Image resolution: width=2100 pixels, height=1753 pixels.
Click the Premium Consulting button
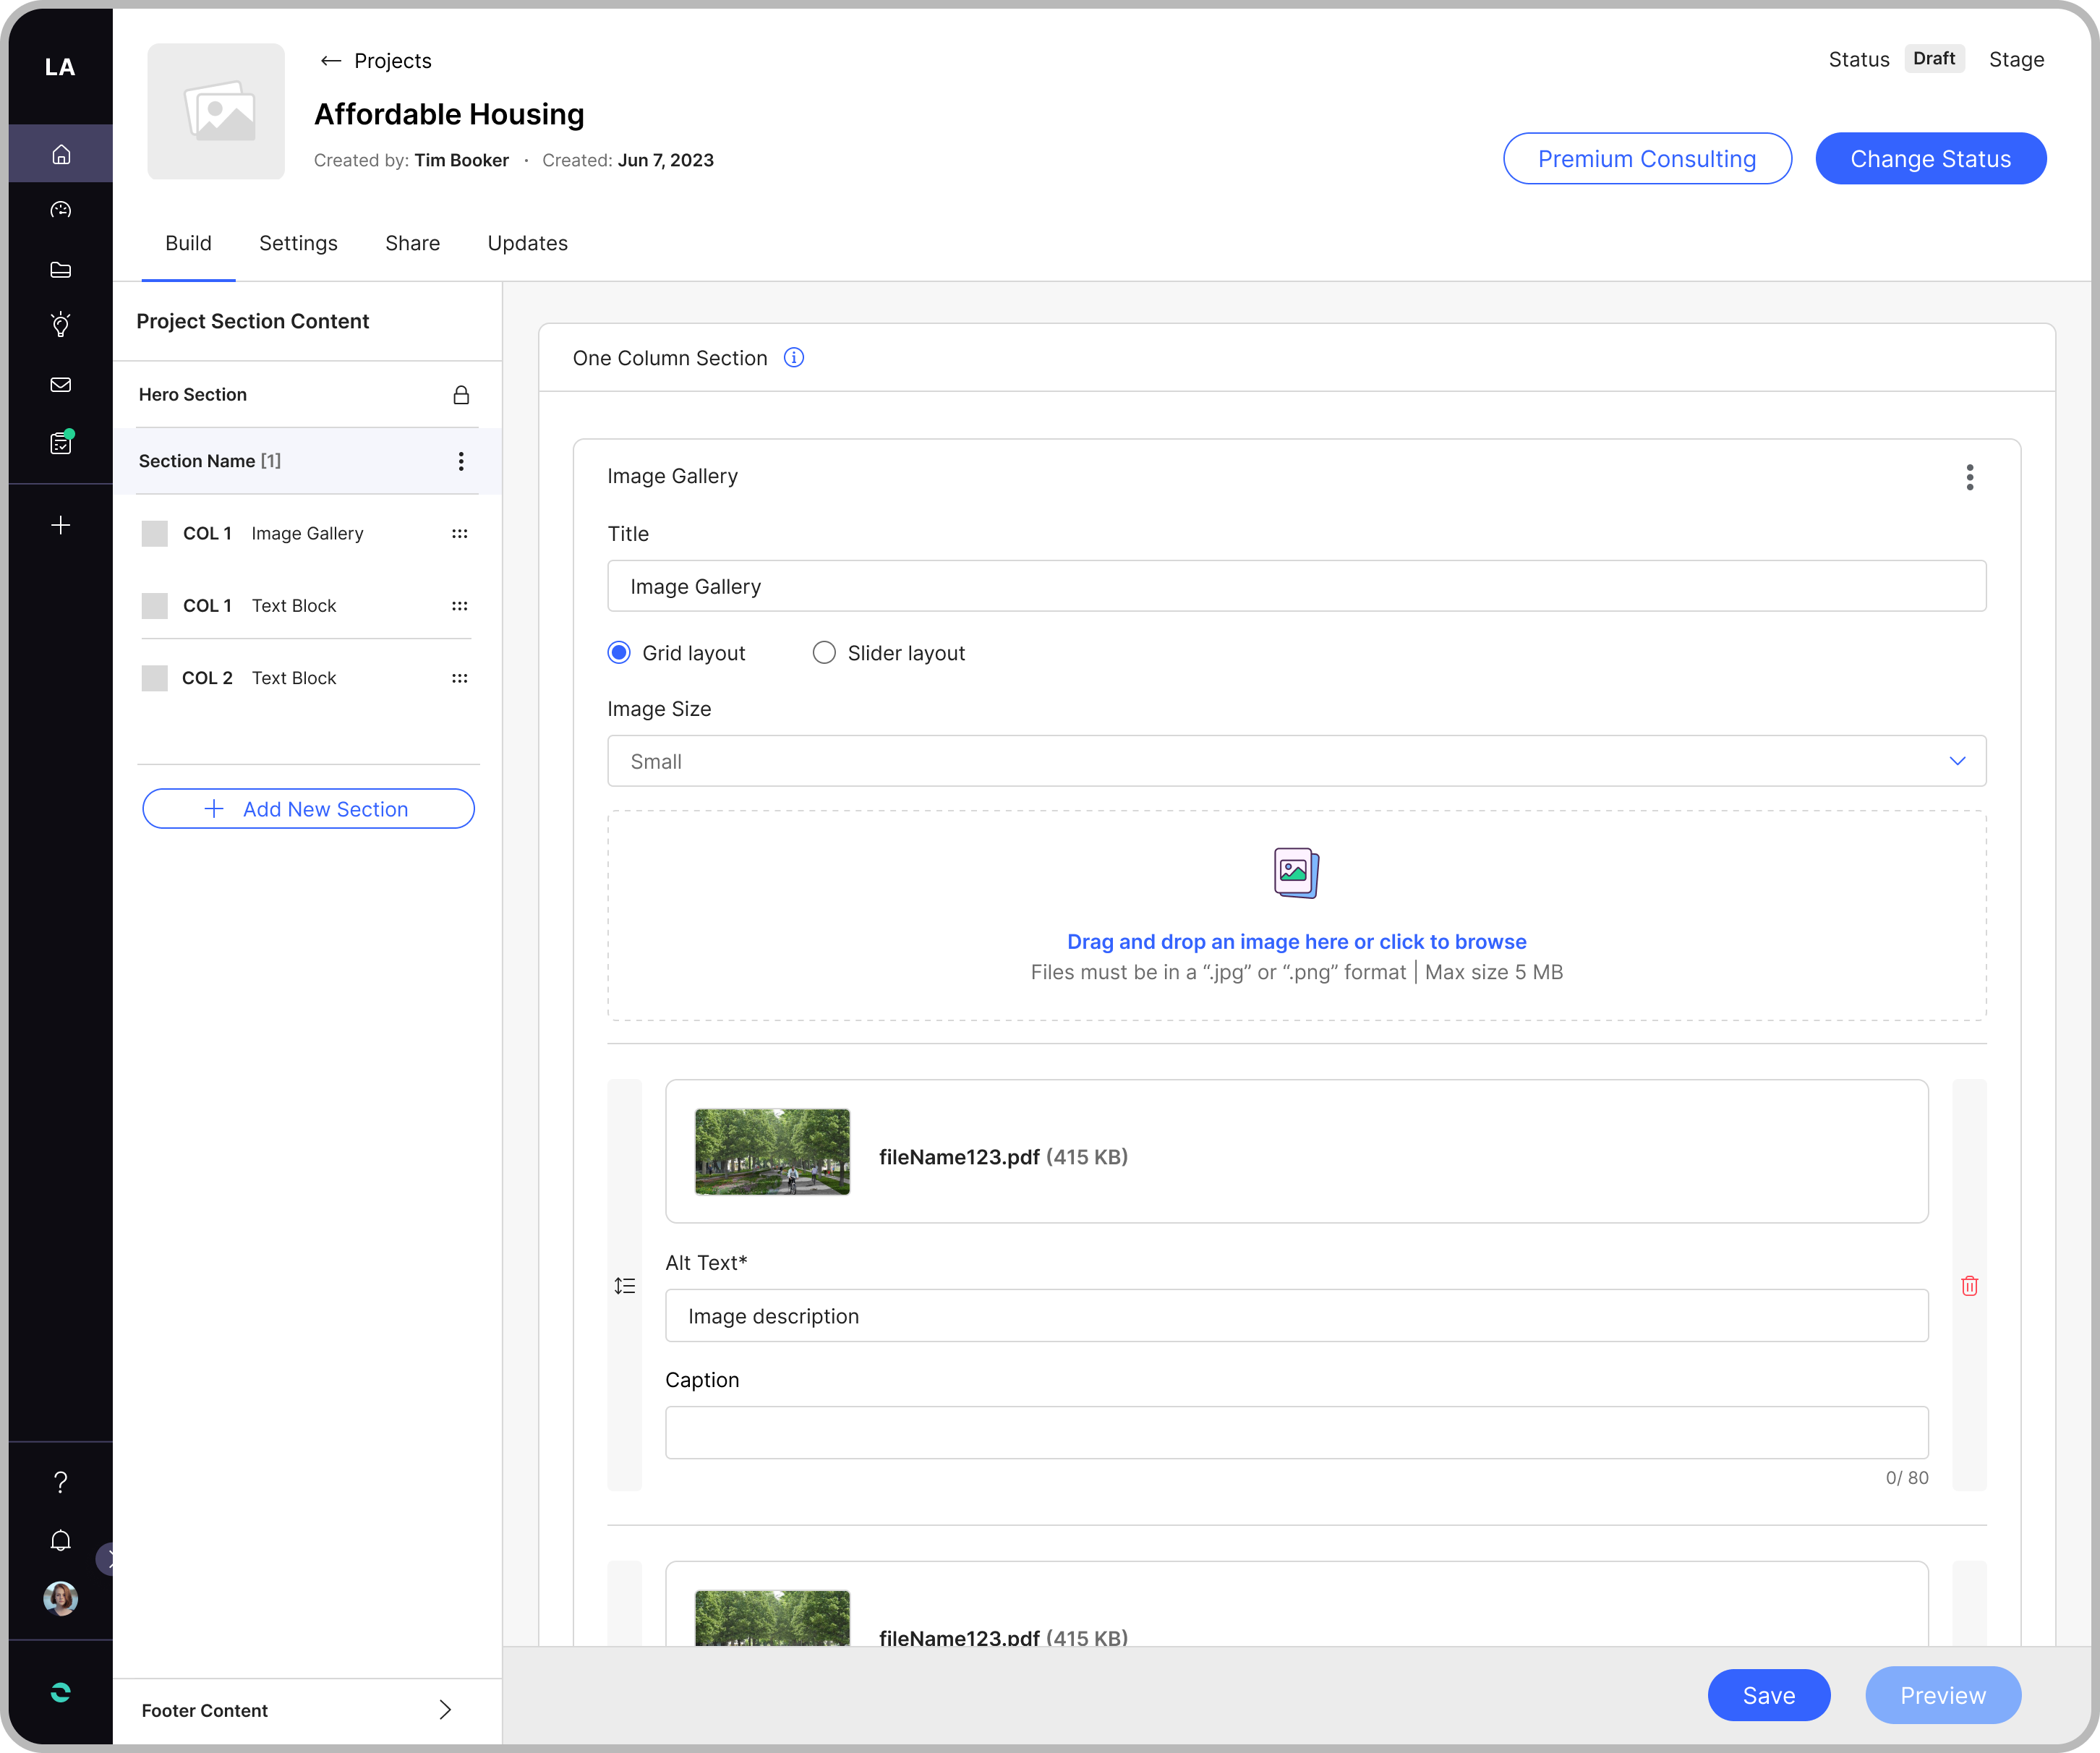[x=1647, y=158]
